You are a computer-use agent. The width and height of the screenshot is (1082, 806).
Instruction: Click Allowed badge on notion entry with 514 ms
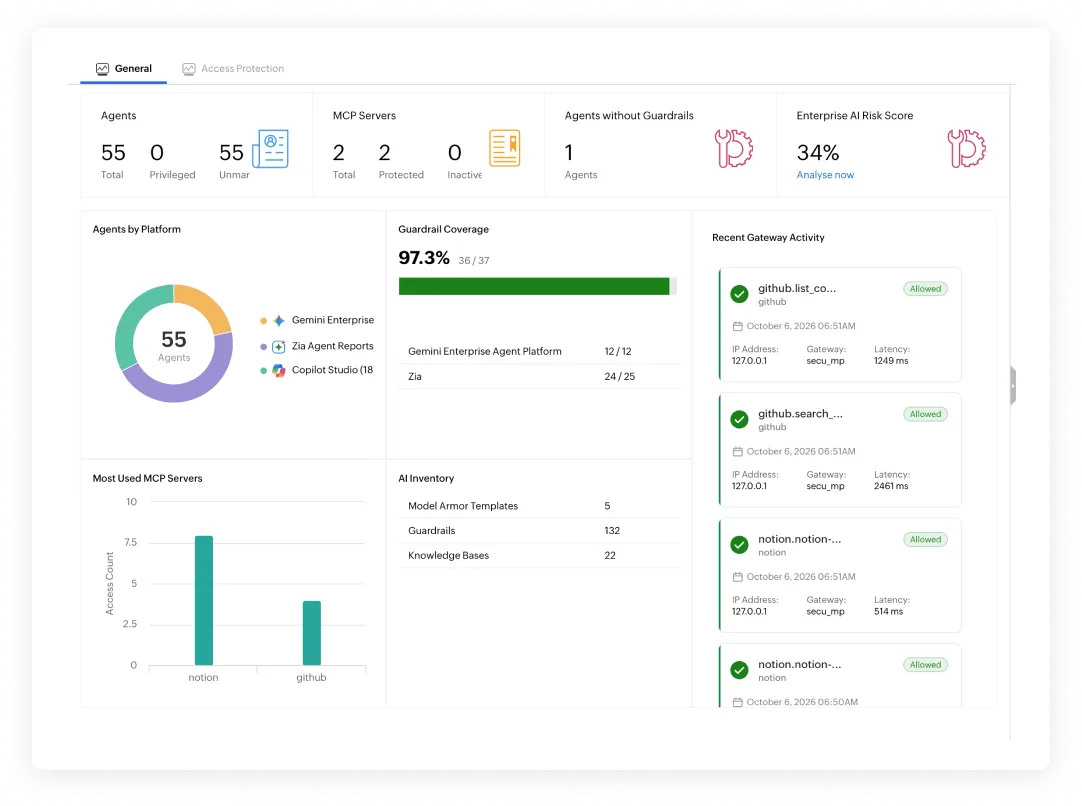tap(925, 540)
